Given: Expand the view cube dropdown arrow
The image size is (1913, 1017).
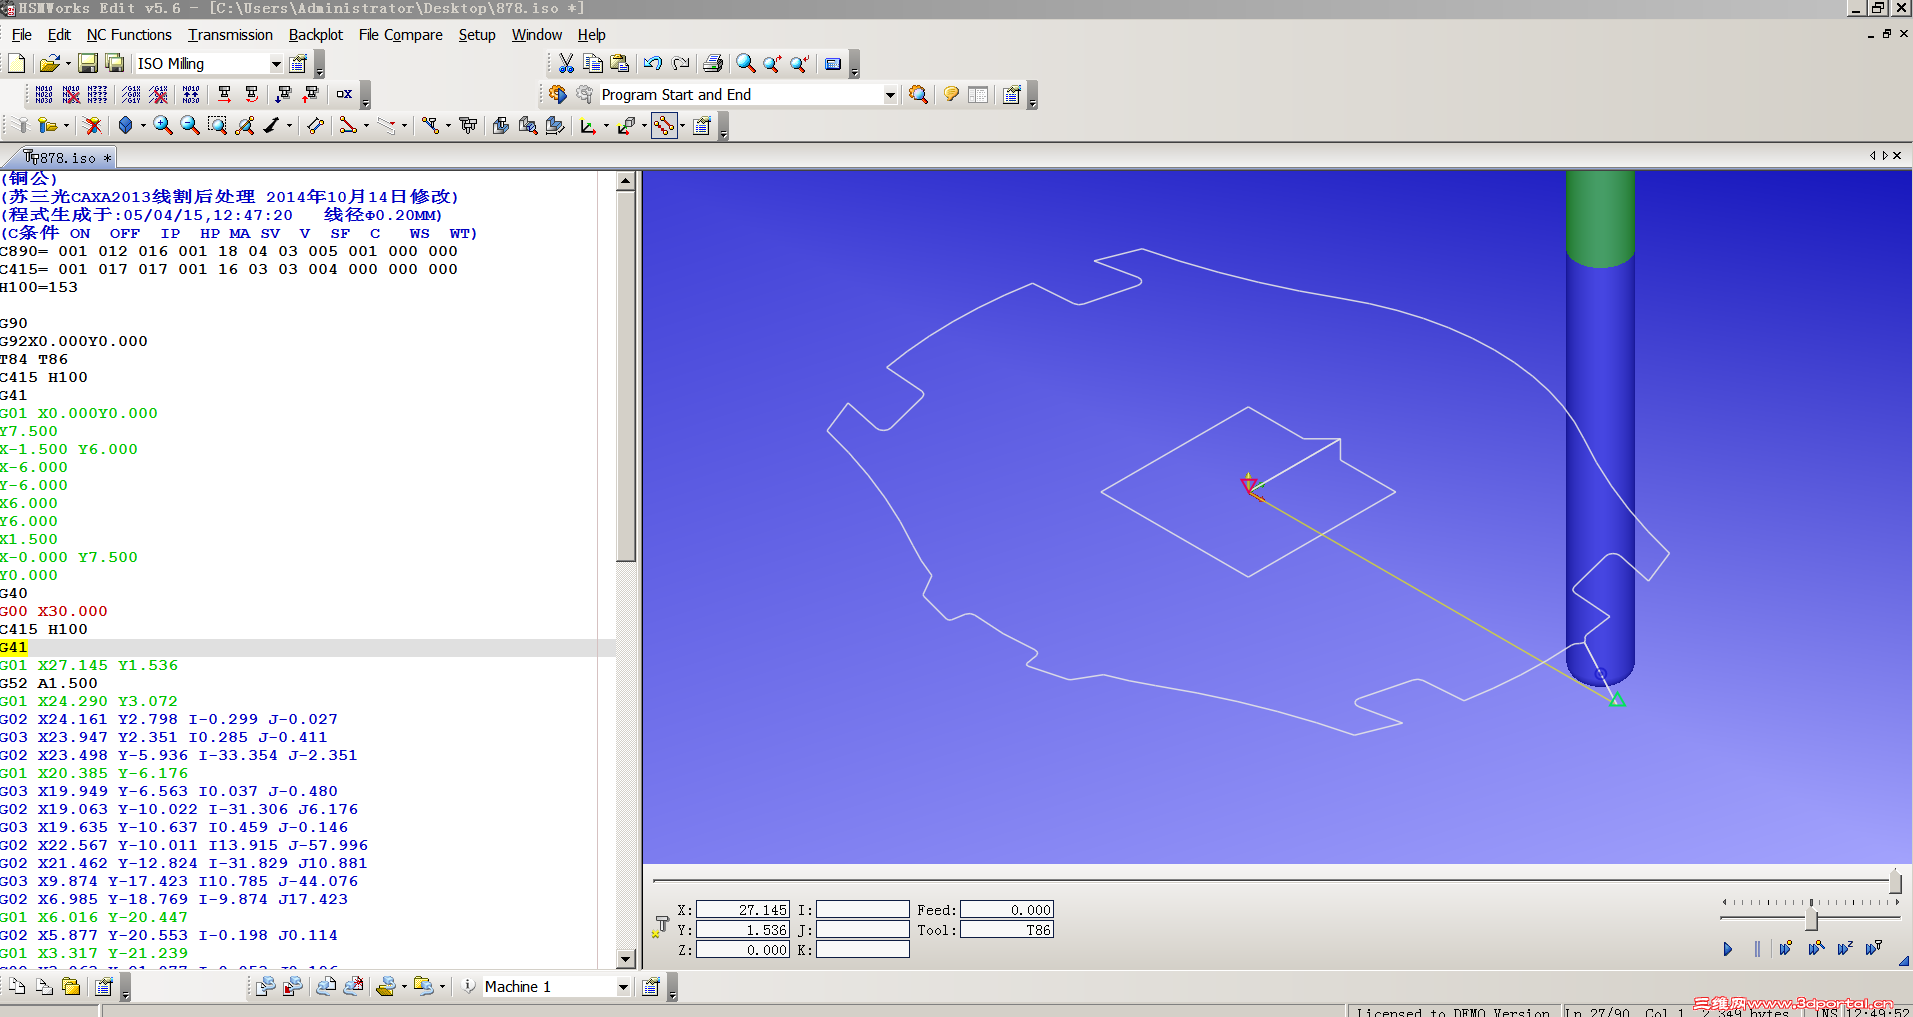Looking at the screenshot, I should click(x=143, y=126).
